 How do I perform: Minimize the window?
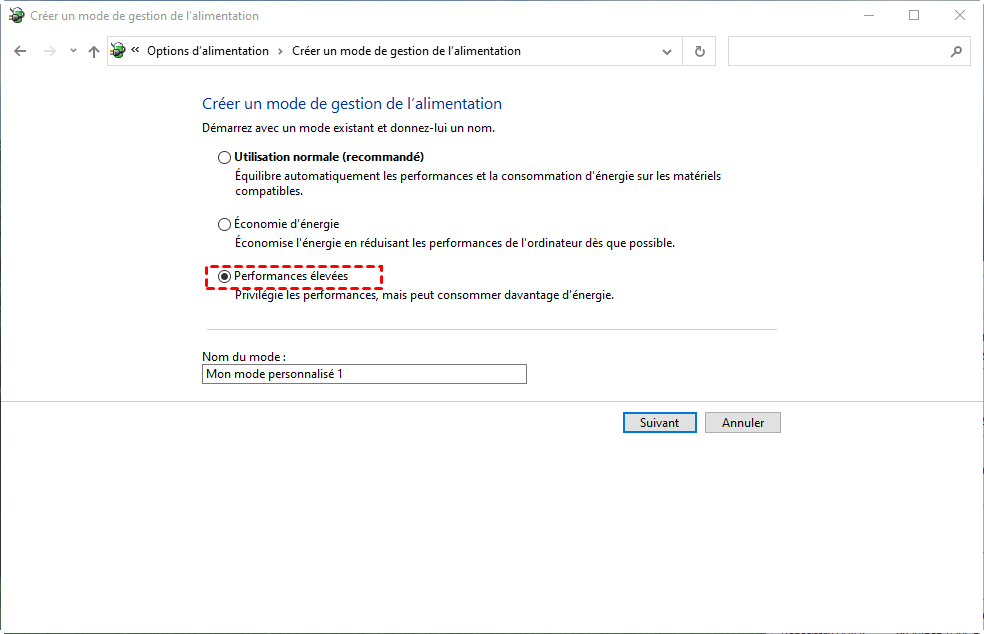(x=869, y=15)
